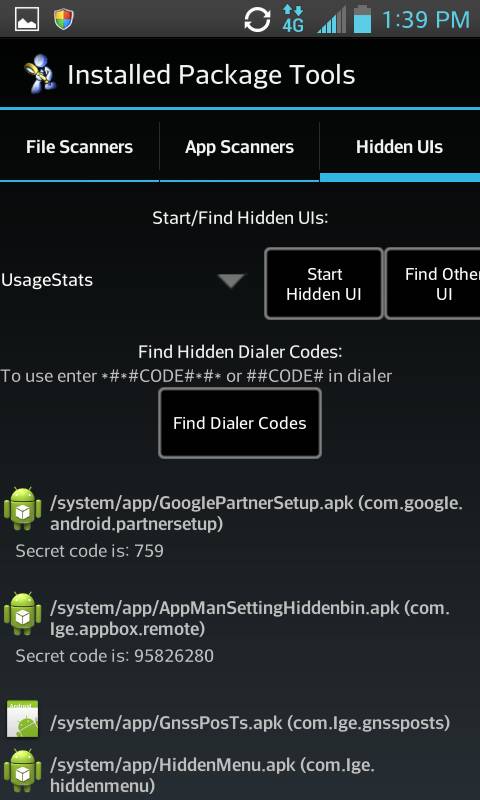The width and height of the screenshot is (480, 800).
Task: Tap the battery icon in status bar
Action: click(362, 19)
